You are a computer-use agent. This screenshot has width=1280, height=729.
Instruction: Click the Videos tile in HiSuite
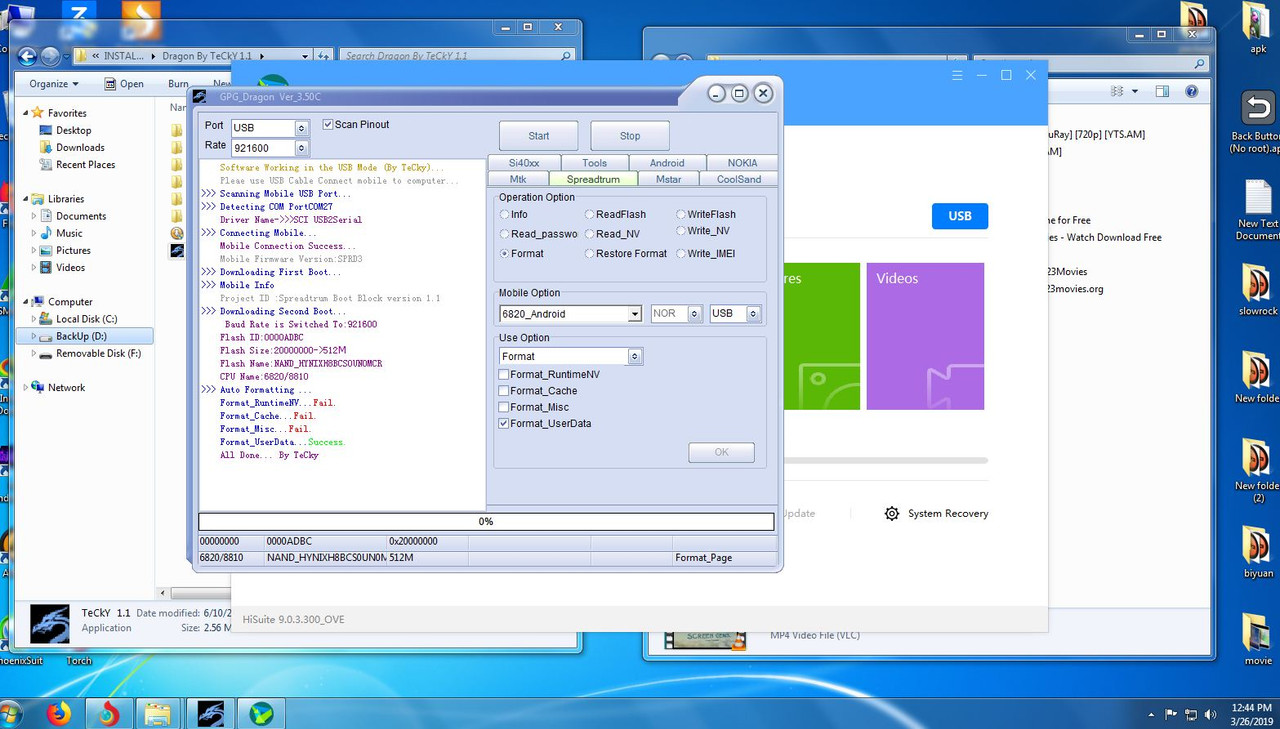coord(925,336)
